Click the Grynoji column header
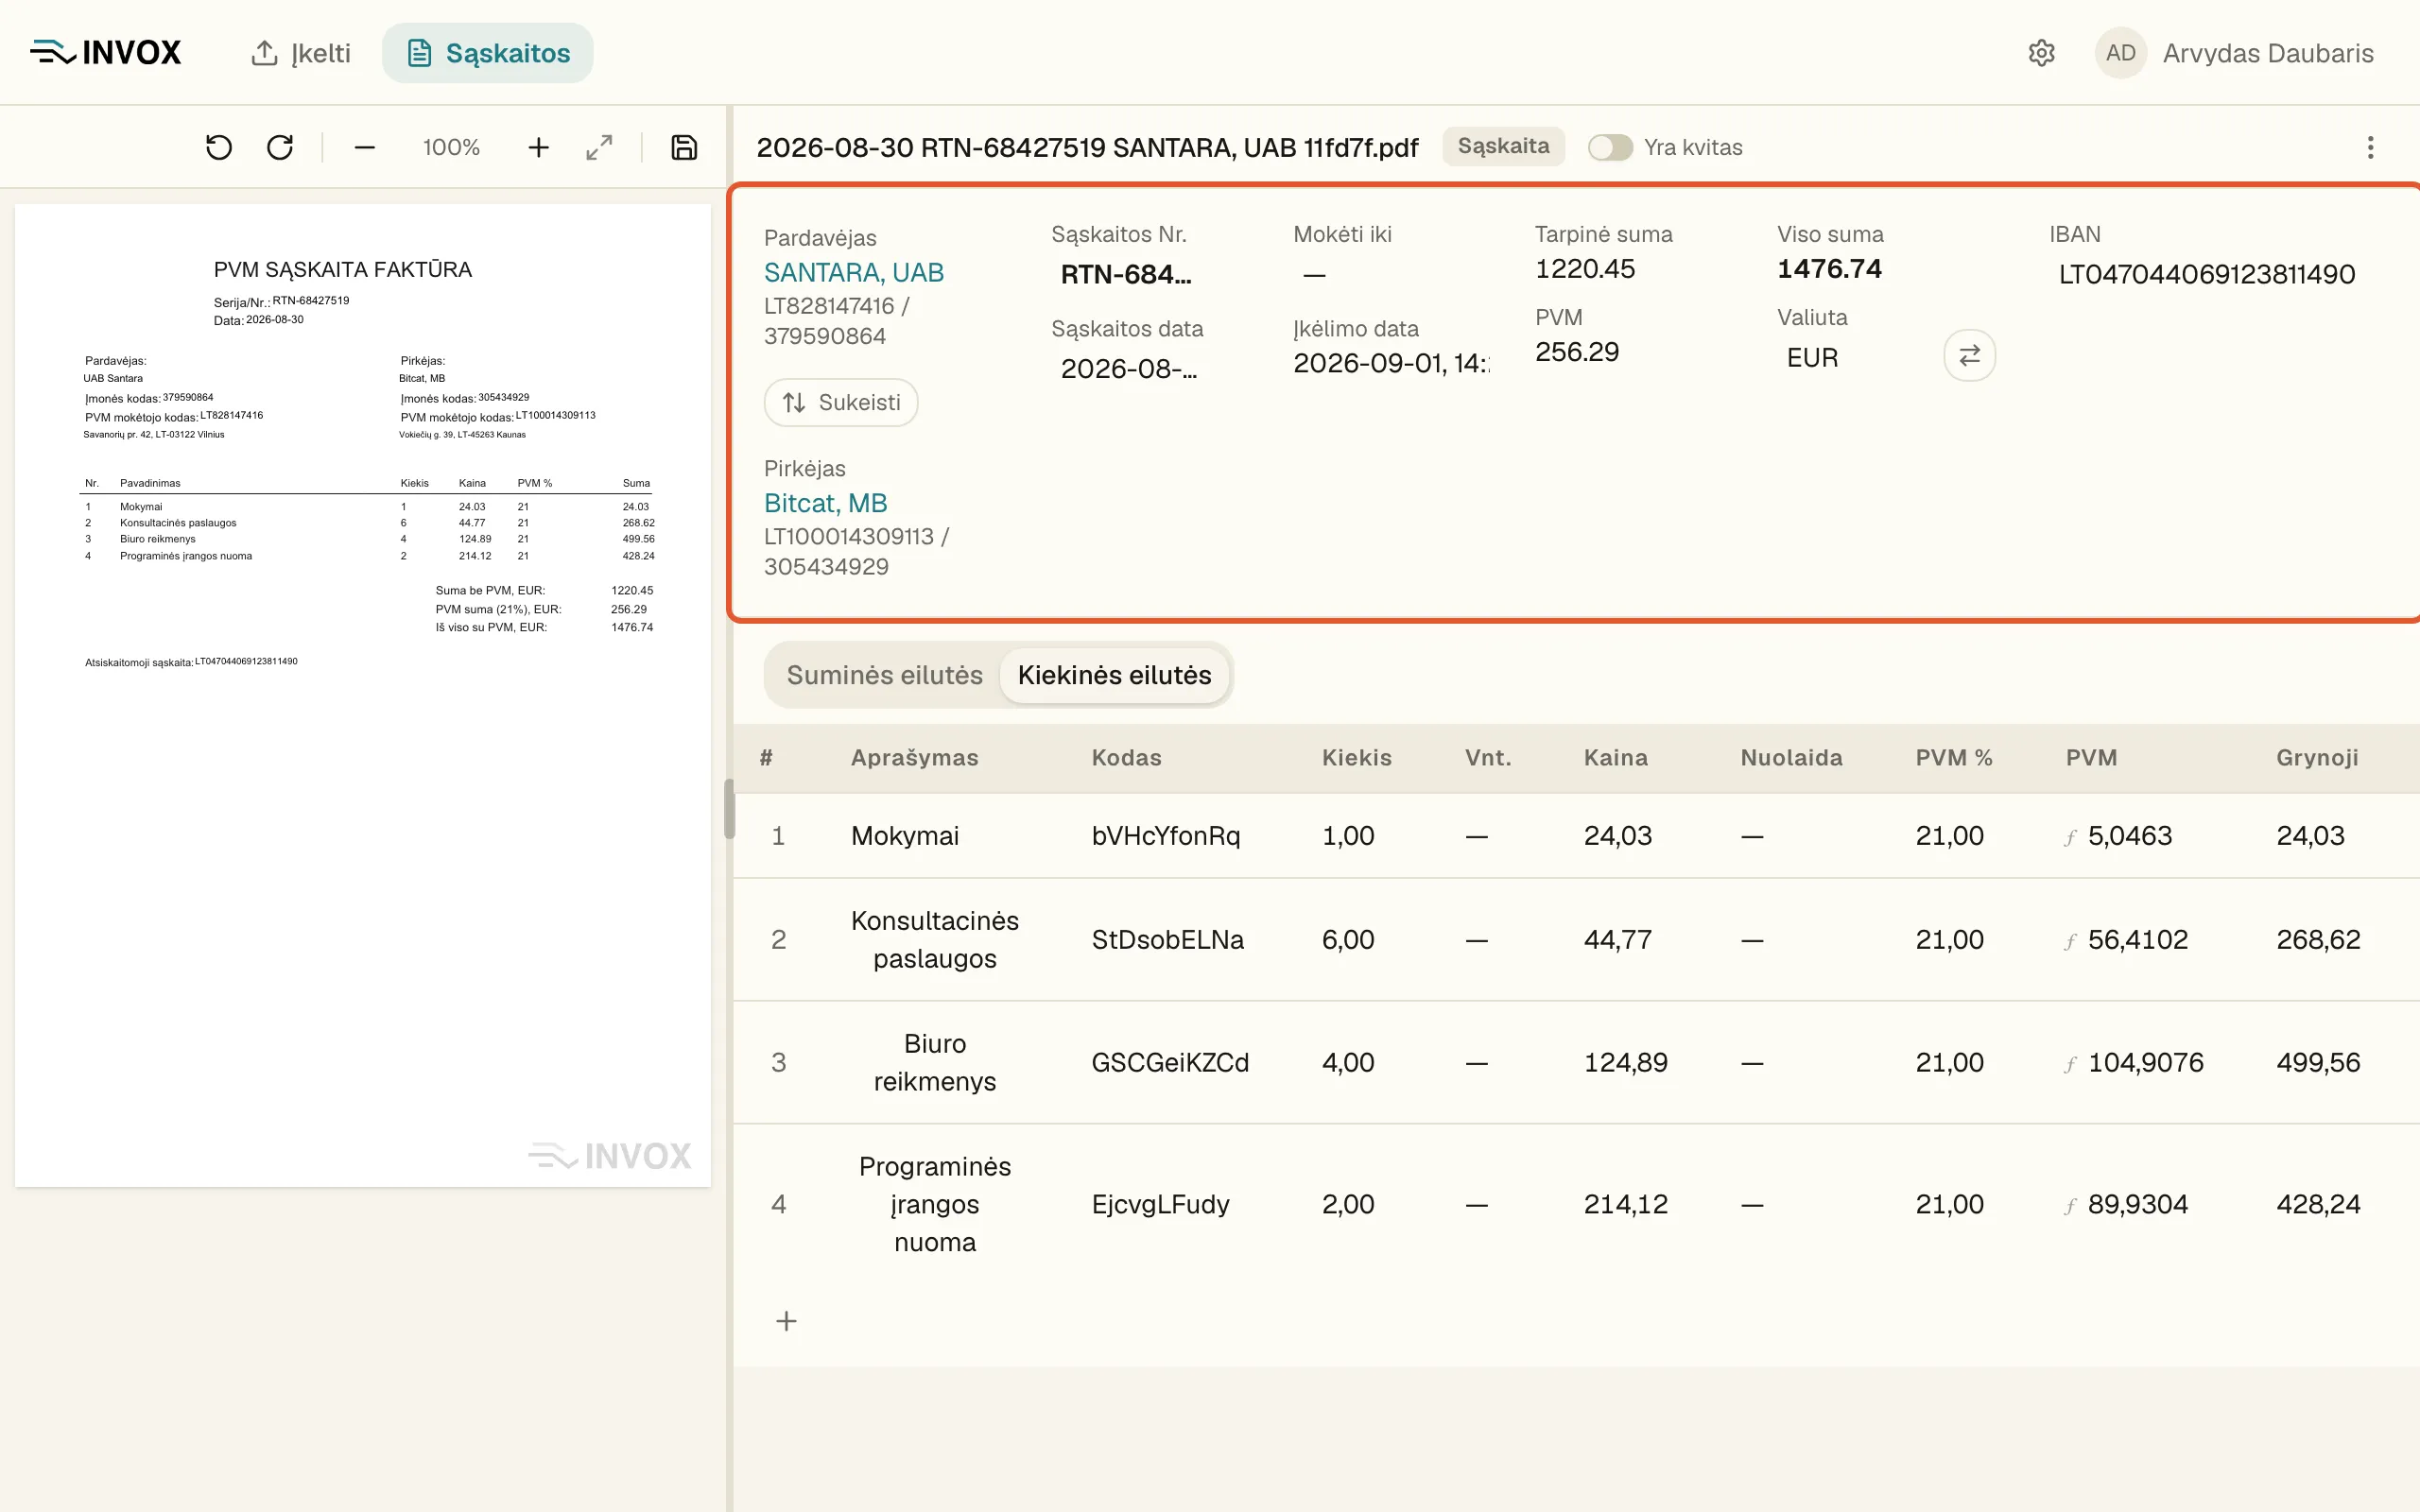This screenshot has height=1512, width=2420. [2317, 758]
